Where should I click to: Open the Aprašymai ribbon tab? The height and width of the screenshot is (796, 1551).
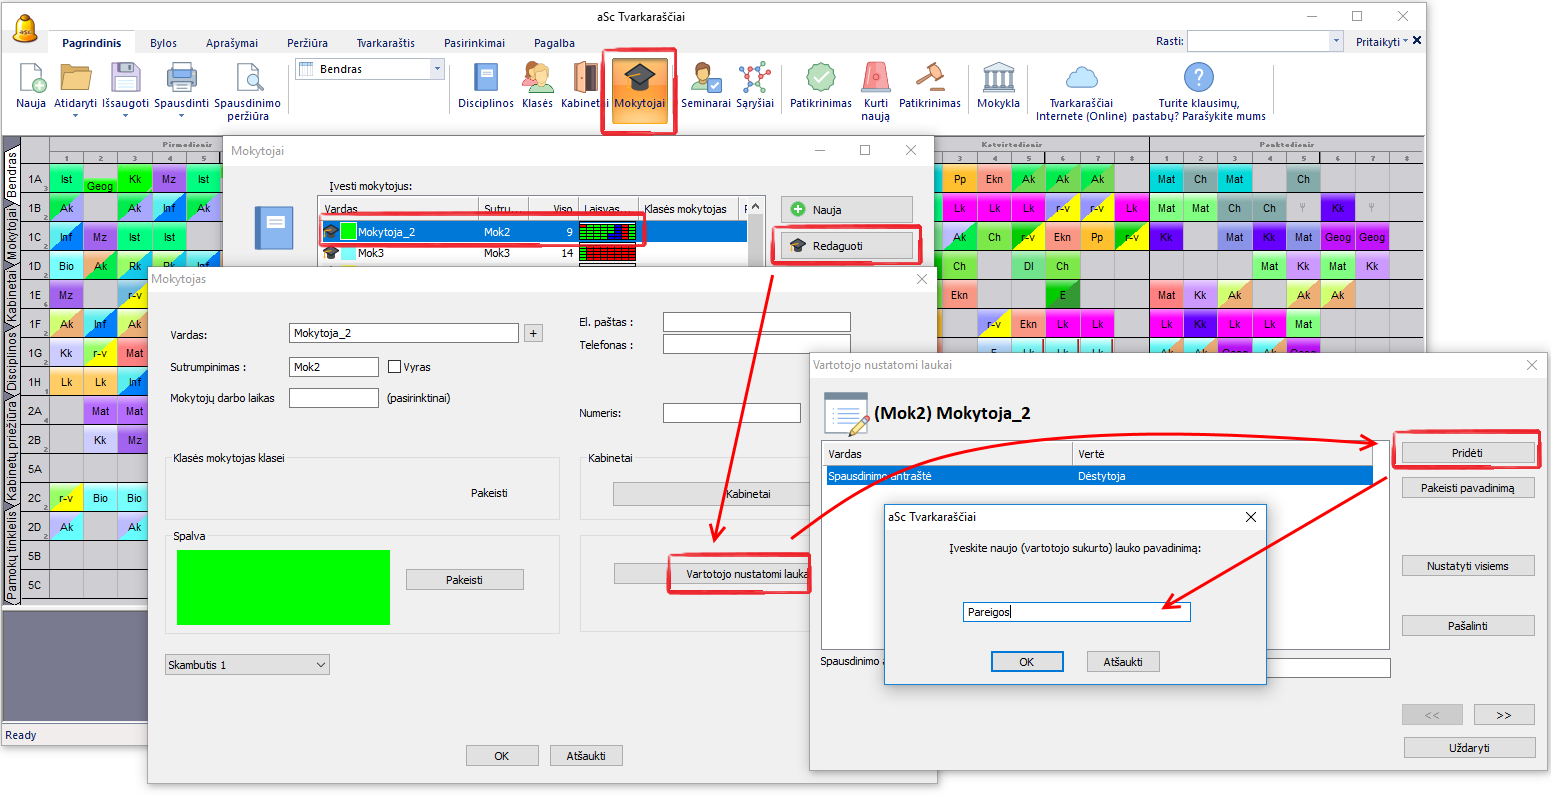pyautogui.click(x=231, y=43)
